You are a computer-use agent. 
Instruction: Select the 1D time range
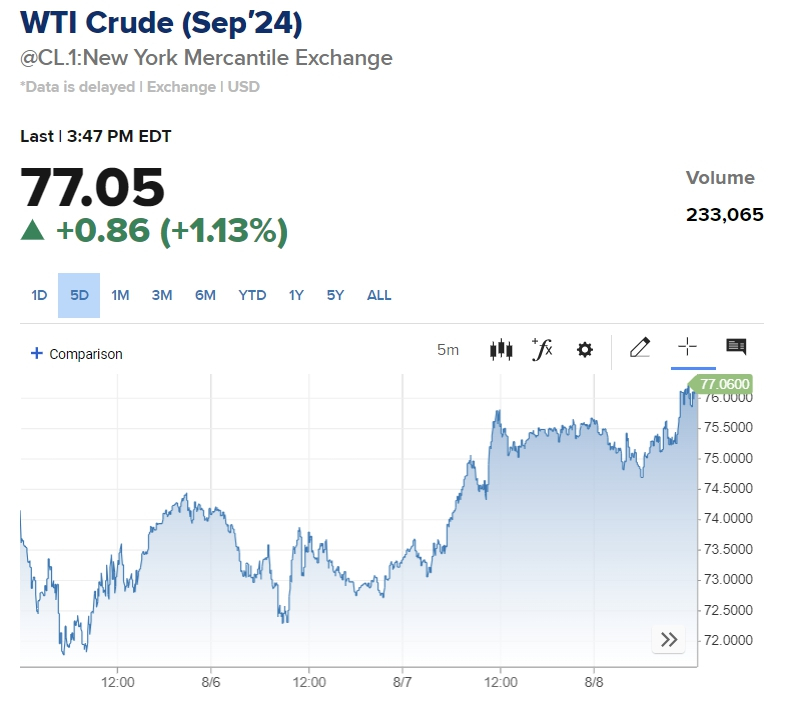[39, 295]
